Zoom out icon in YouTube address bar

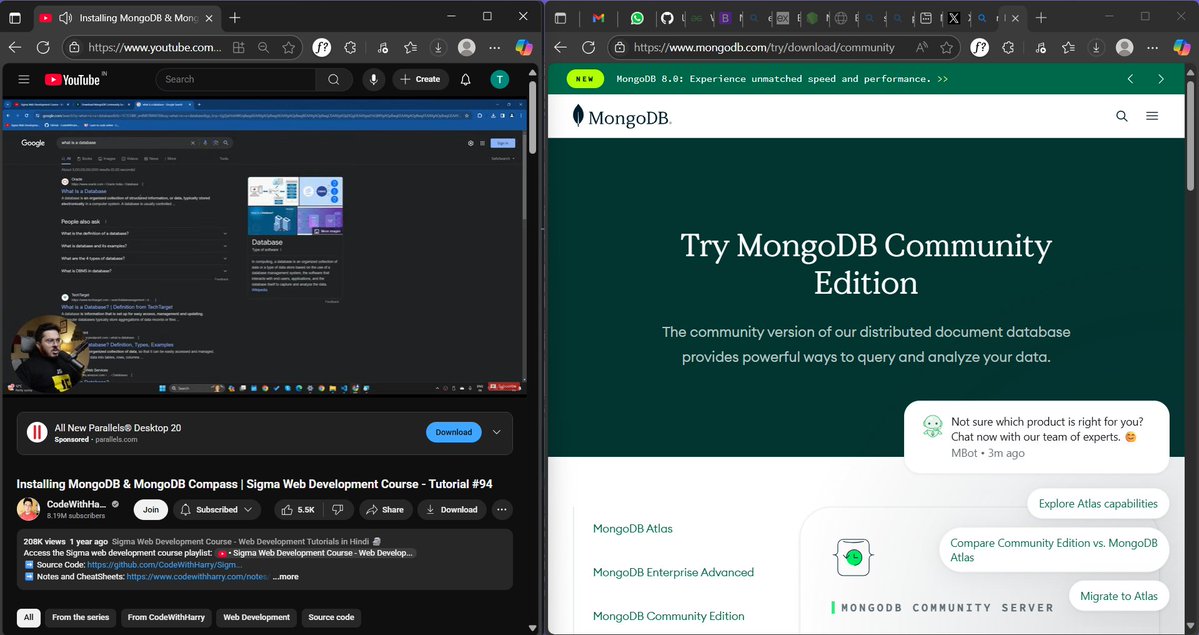[264, 47]
